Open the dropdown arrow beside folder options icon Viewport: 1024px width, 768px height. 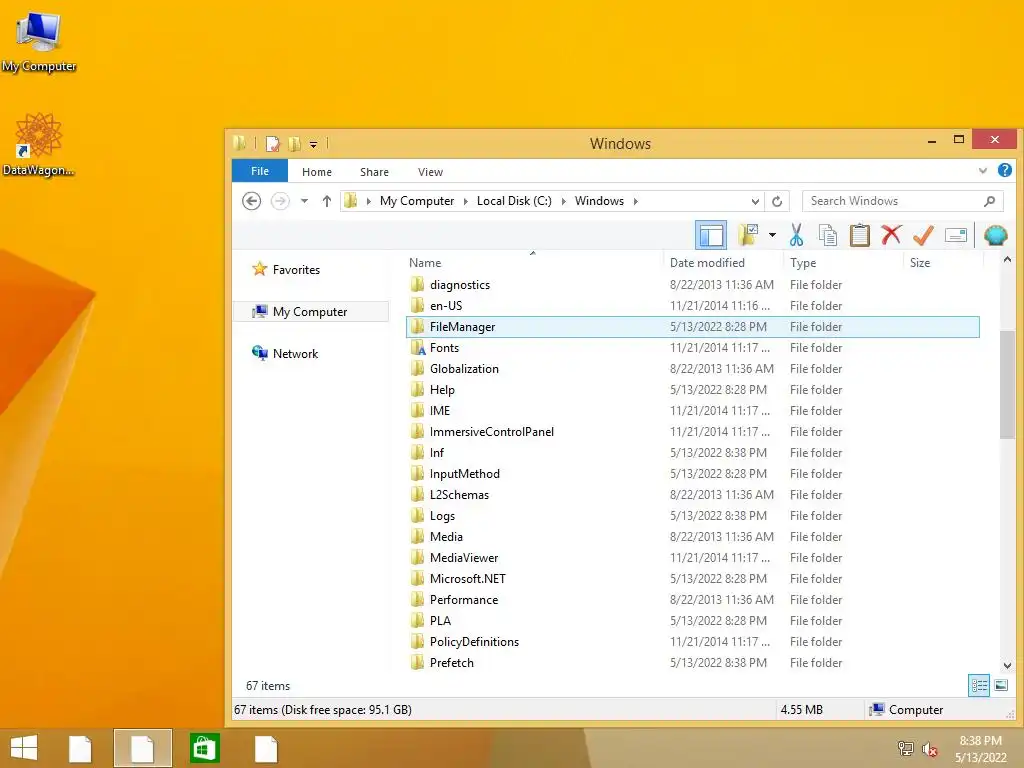(772, 235)
